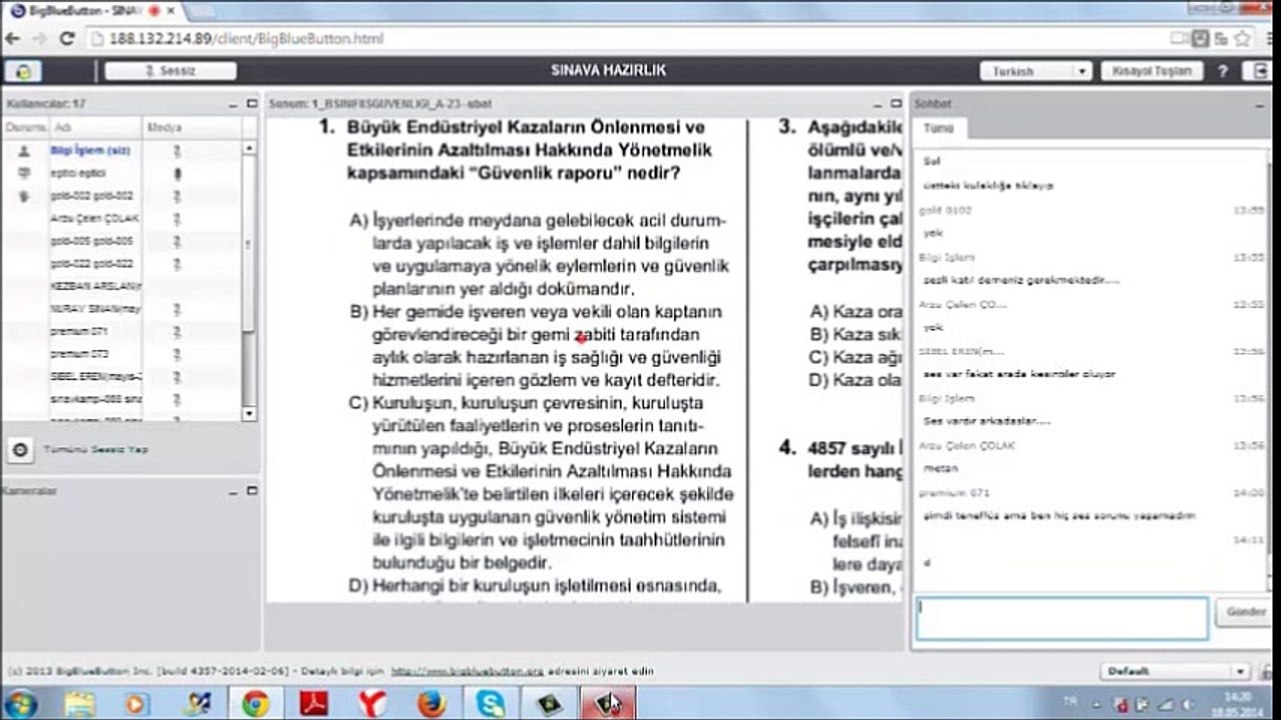Open Firefox from the taskbar
The width and height of the screenshot is (1281, 720).
click(431, 704)
